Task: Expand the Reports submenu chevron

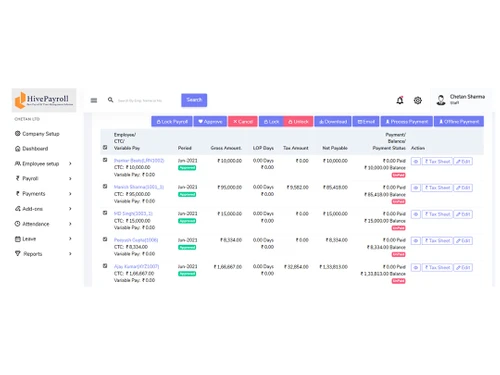Action: click(x=70, y=254)
